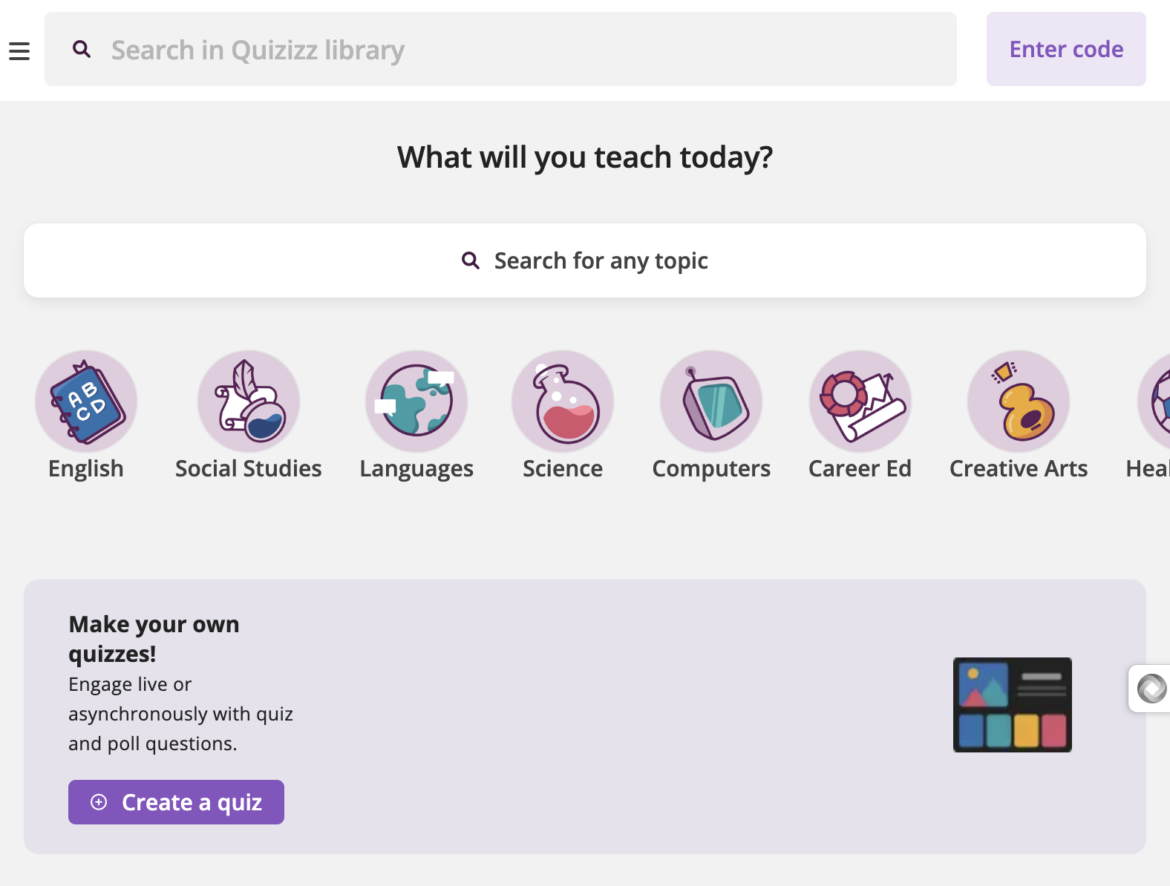Open the Creative Arts icon
Viewport: 1170px width, 886px height.
pos(1018,400)
